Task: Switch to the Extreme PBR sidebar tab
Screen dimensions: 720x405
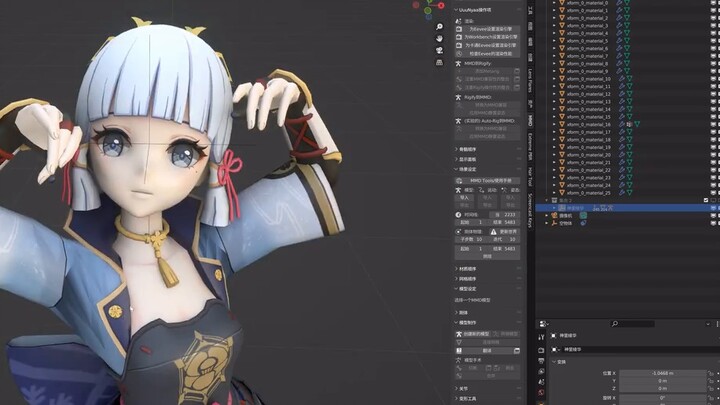Action: click(530, 147)
